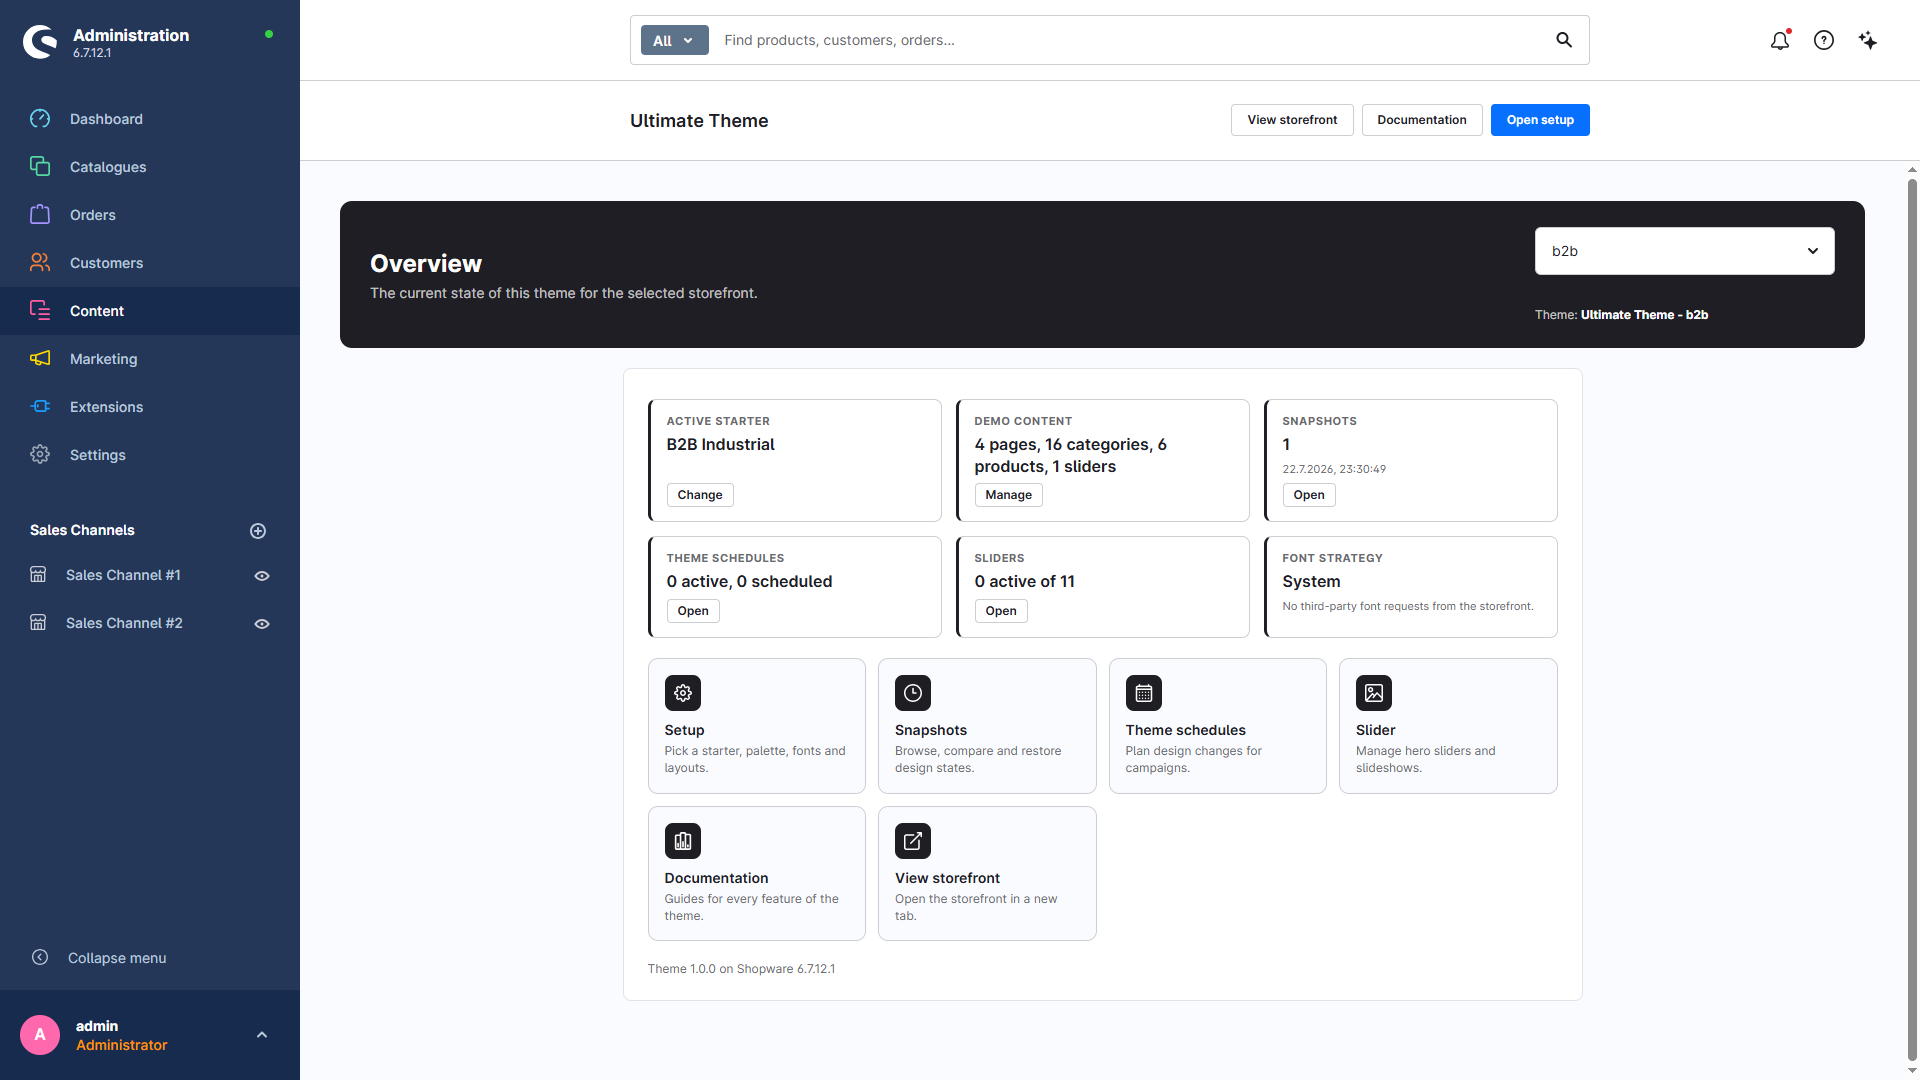This screenshot has width=1920, height=1080.
Task: Click Open under Sliders stat
Action: click(1001, 611)
